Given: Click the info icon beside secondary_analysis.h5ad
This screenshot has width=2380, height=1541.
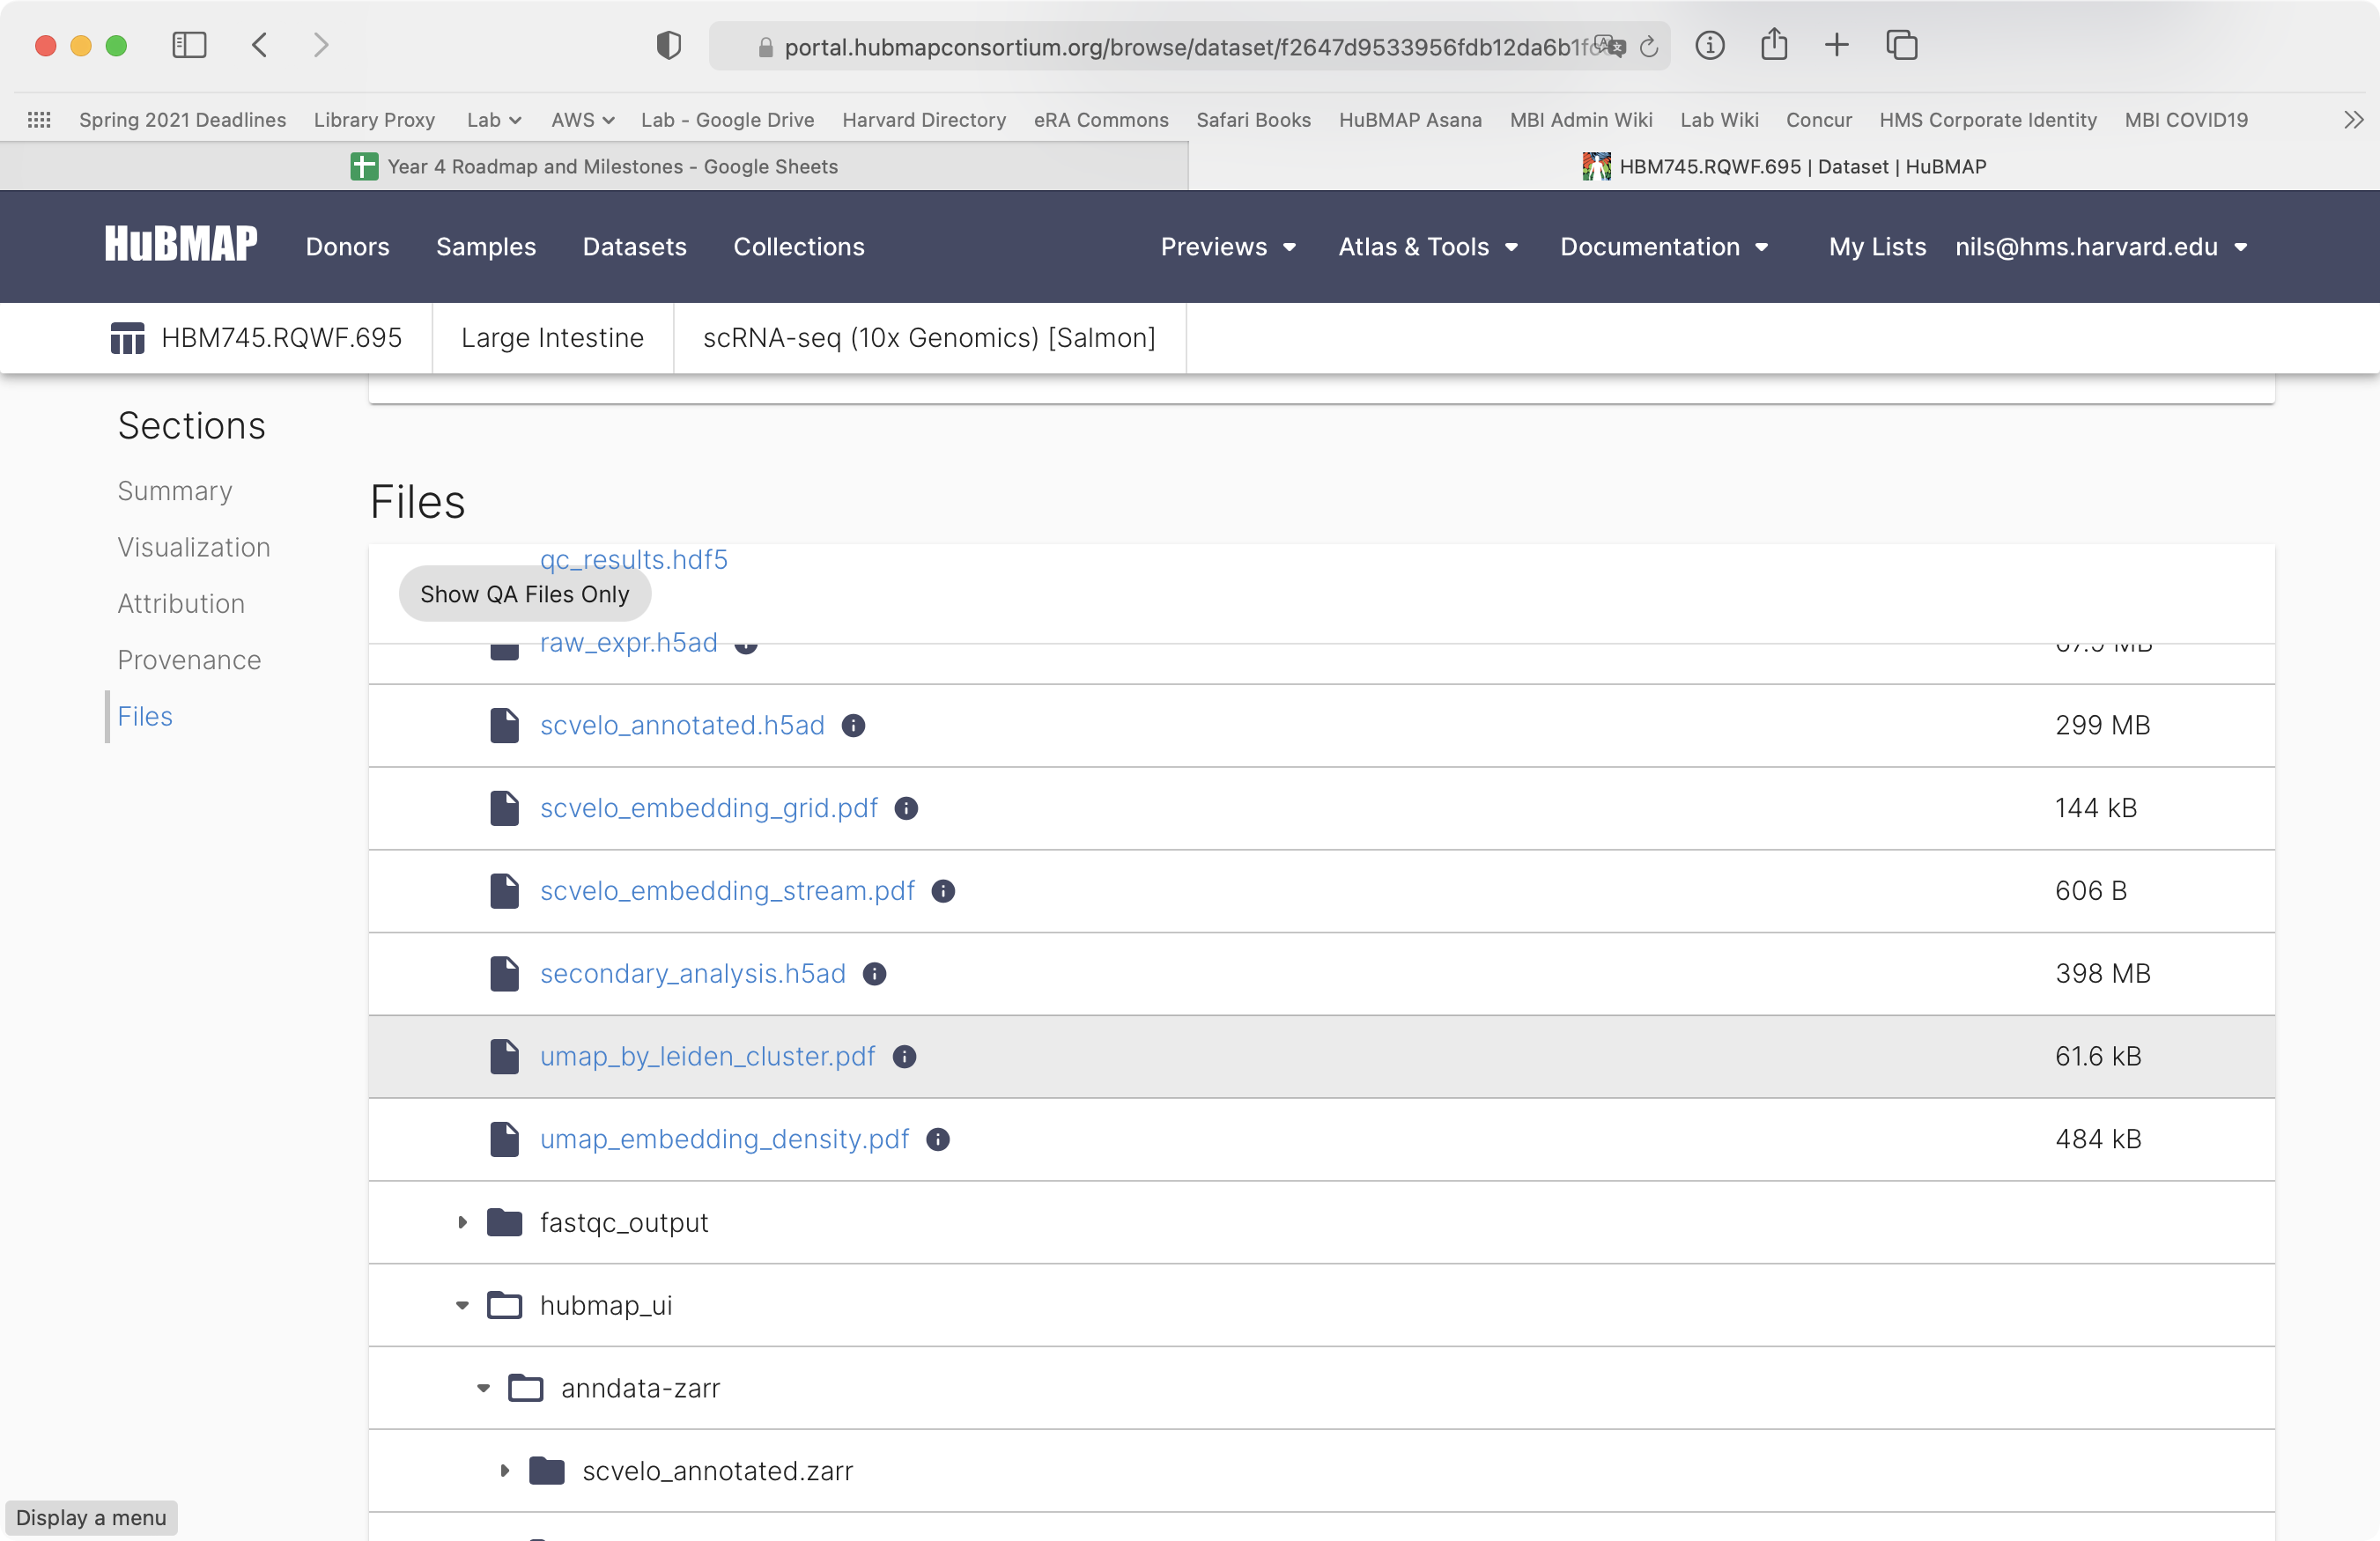Looking at the screenshot, I should click(x=875, y=975).
